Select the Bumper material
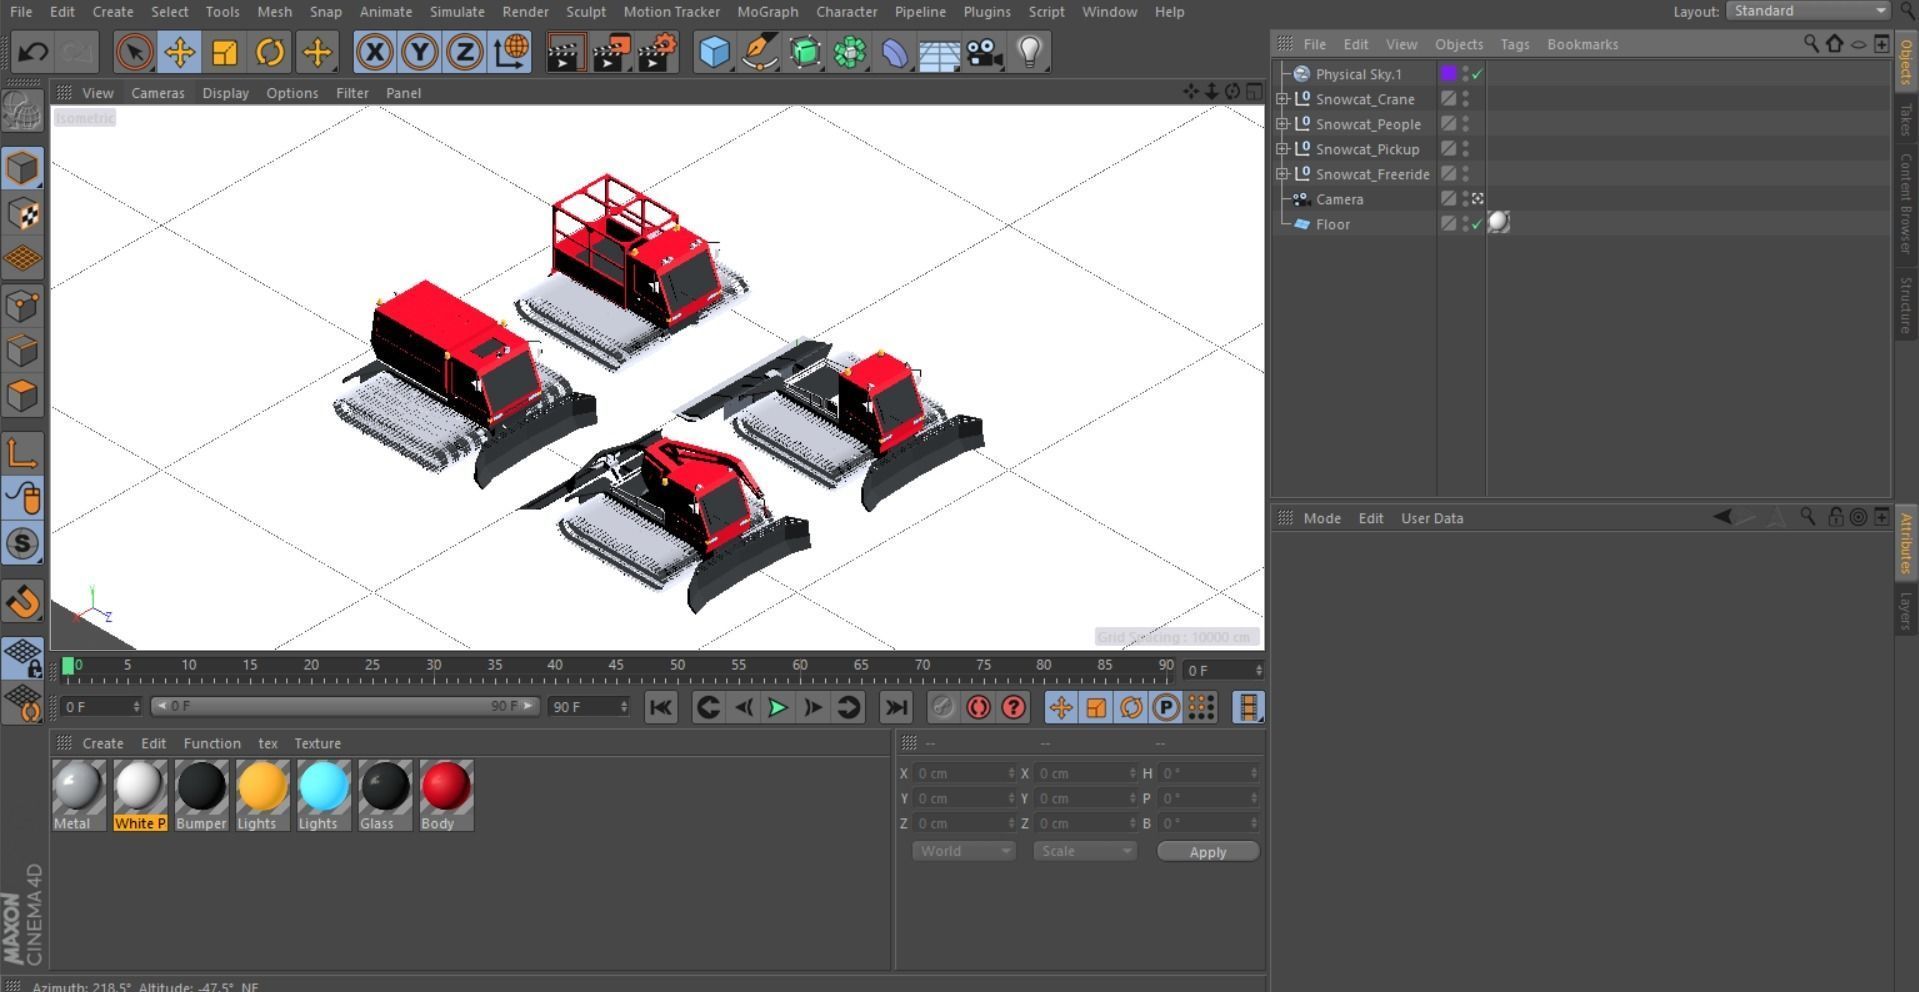 click(201, 795)
